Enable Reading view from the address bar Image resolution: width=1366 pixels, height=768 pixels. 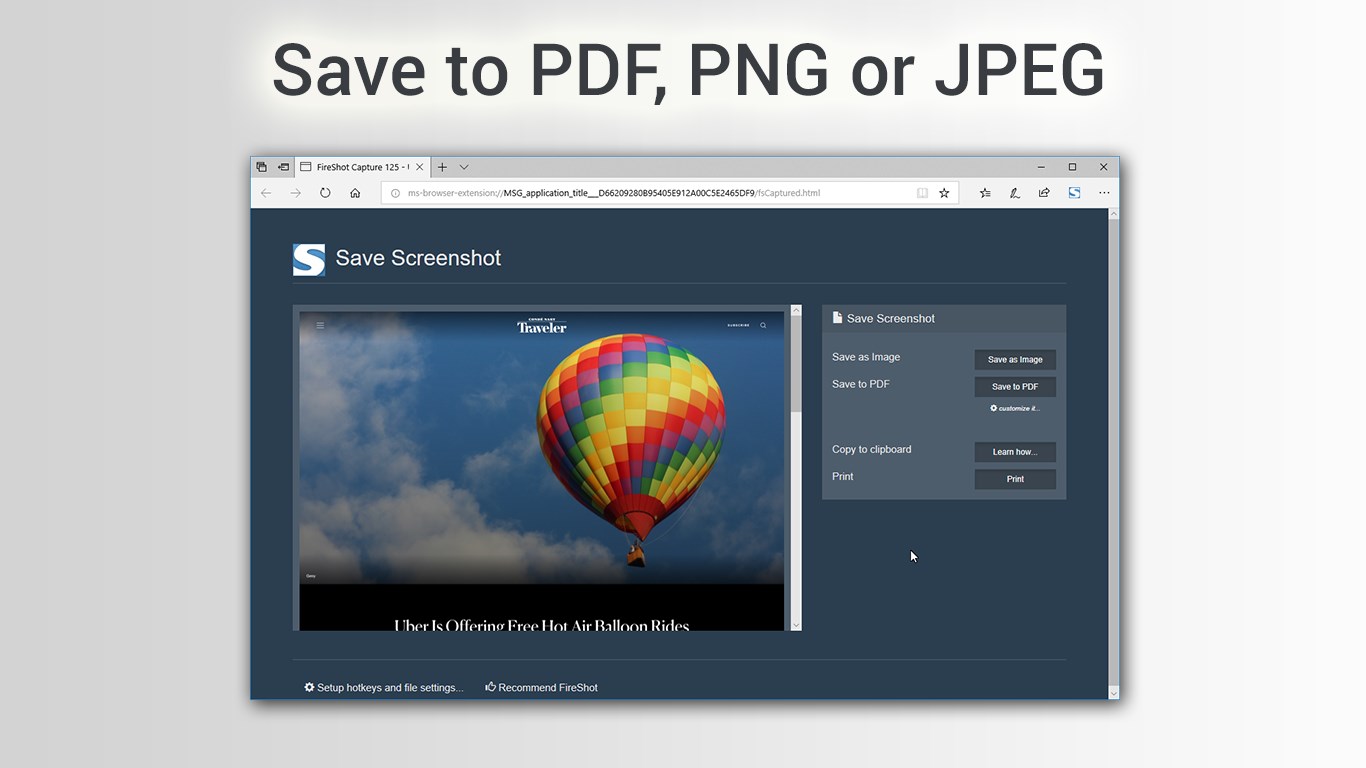922,192
